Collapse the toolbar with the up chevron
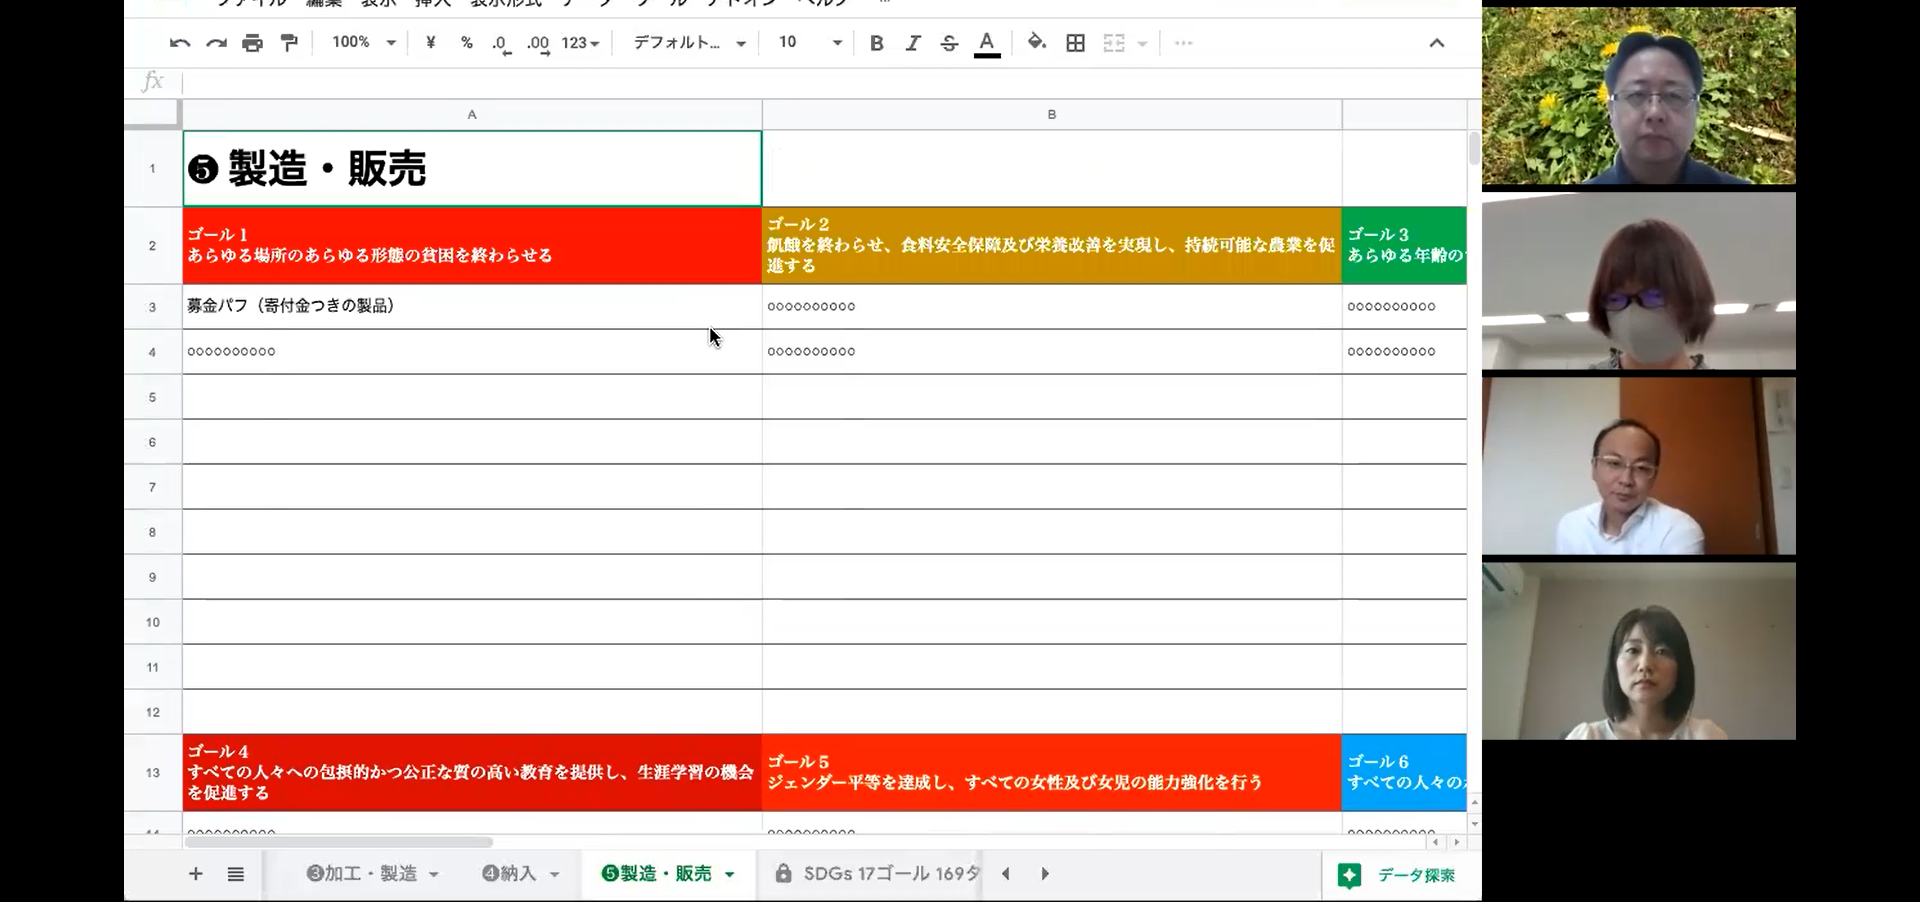1920x902 pixels. pos(1436,43)
